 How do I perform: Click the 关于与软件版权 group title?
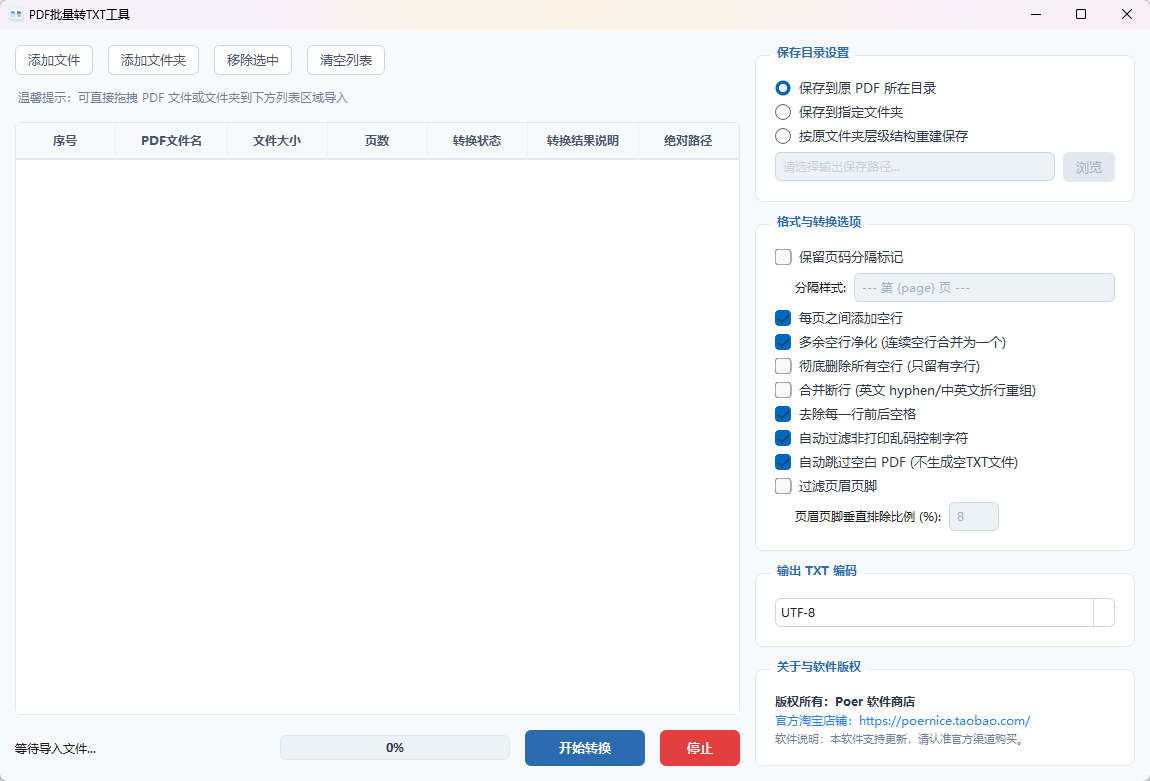(x=818, y=667)
